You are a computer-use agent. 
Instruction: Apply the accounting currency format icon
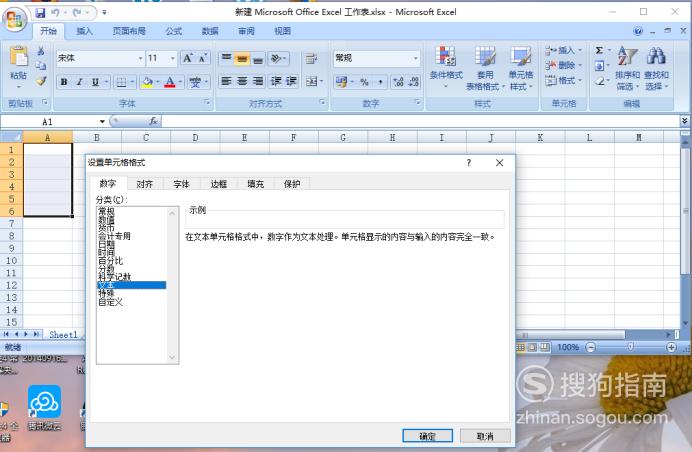[x=341, y=82]
